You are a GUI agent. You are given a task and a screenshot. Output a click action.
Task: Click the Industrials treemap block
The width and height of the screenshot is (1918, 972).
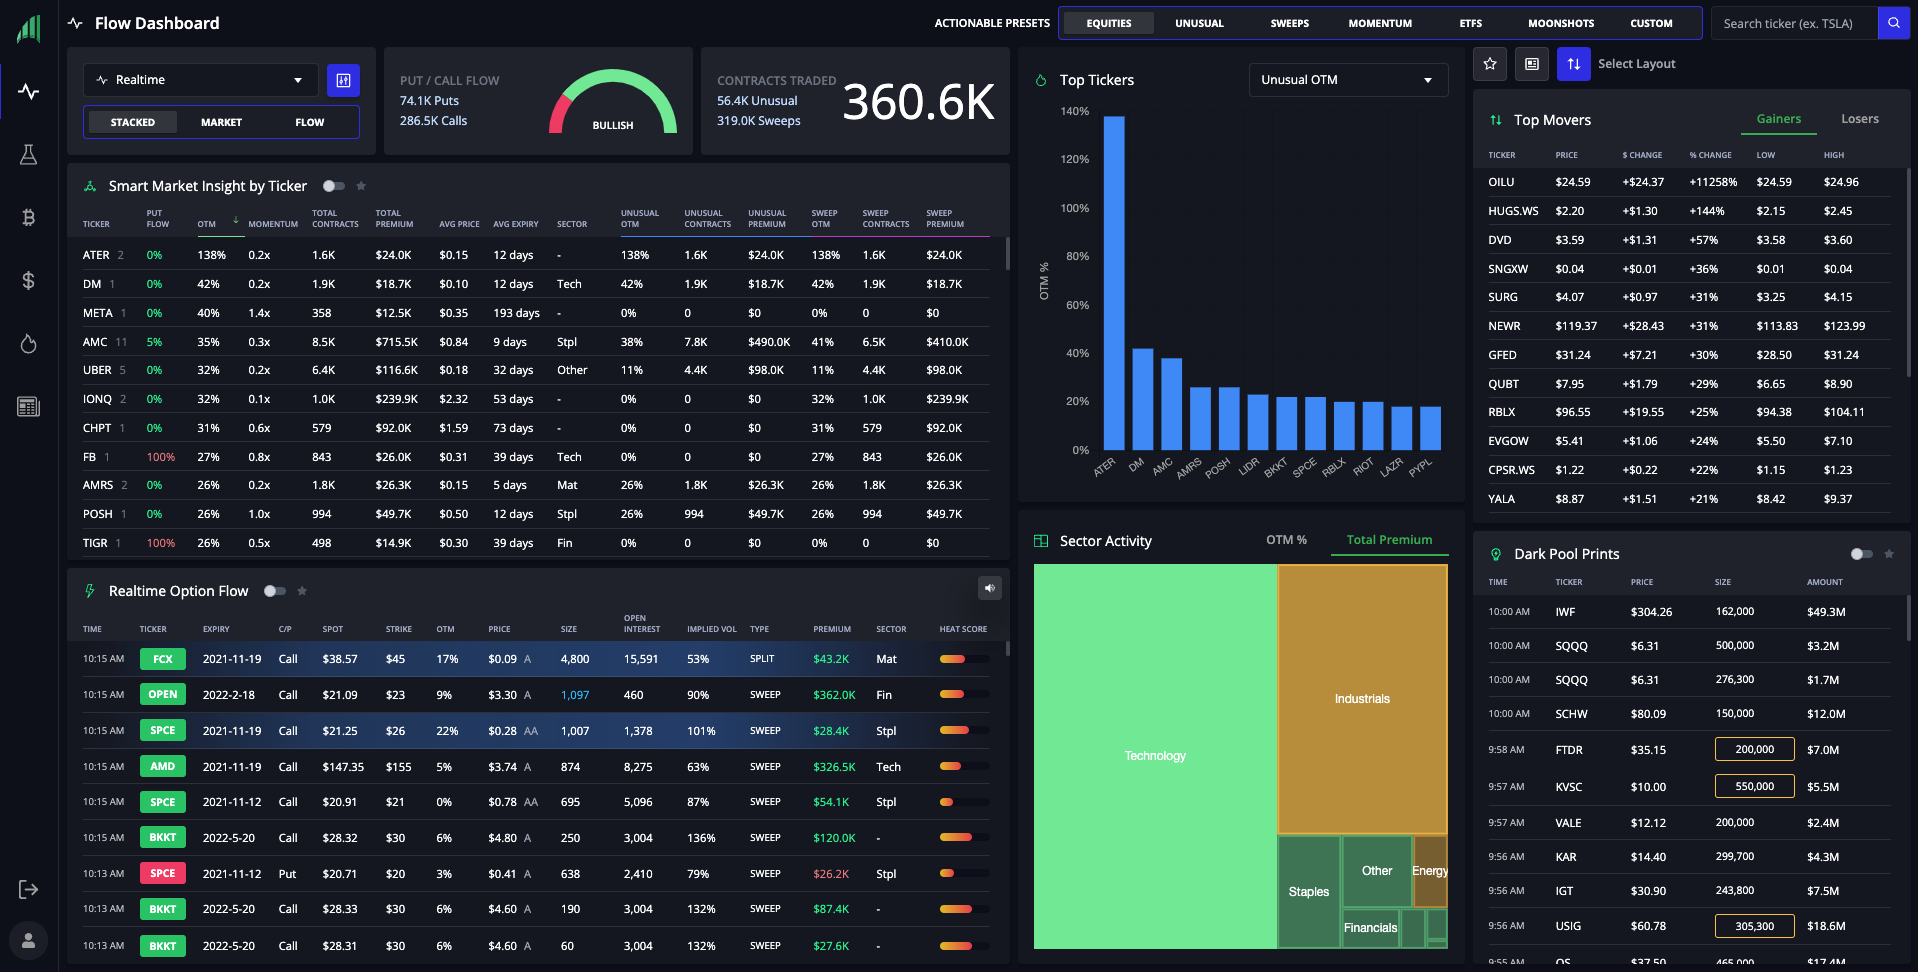coord(1362,699)
